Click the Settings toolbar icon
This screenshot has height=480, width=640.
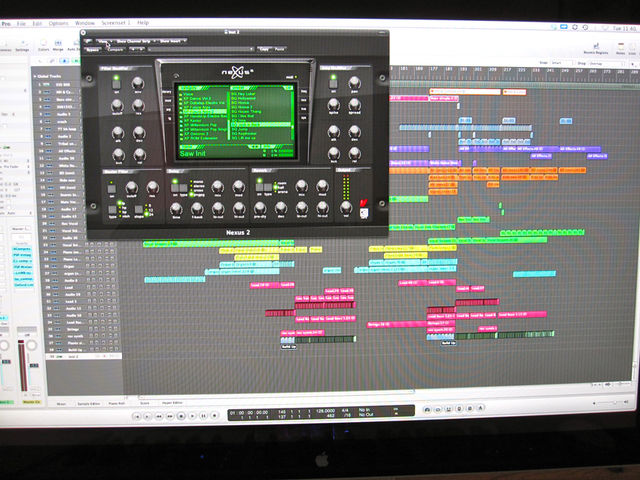(x=22, y=46)
